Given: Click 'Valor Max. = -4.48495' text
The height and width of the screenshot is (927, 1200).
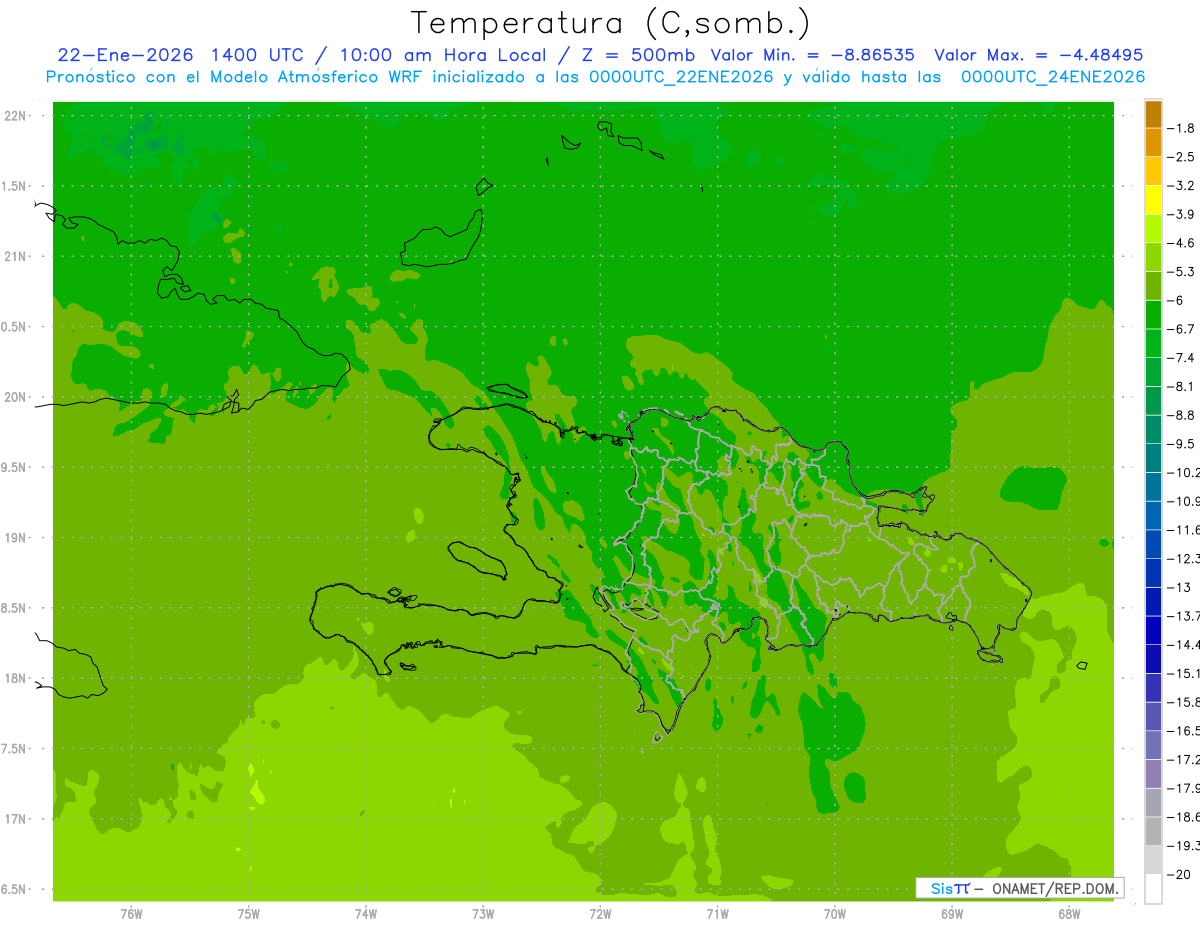Looking at the screenshot, I should coord(1038,55).
